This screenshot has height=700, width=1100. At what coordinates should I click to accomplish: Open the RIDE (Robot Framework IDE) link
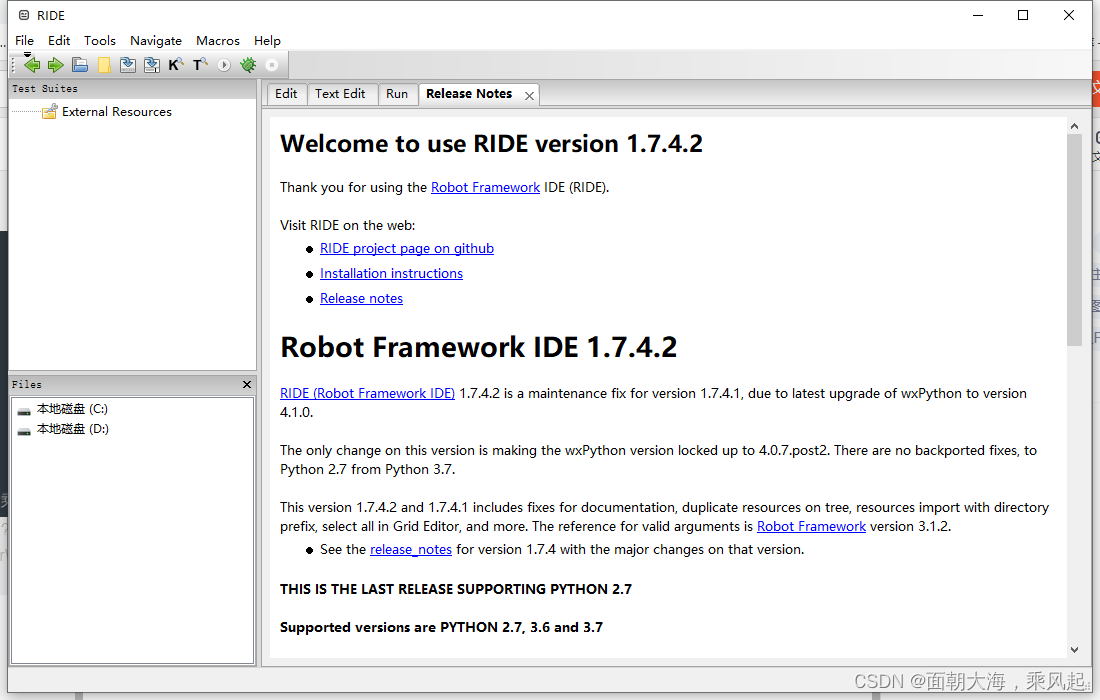tap(368, 393)
